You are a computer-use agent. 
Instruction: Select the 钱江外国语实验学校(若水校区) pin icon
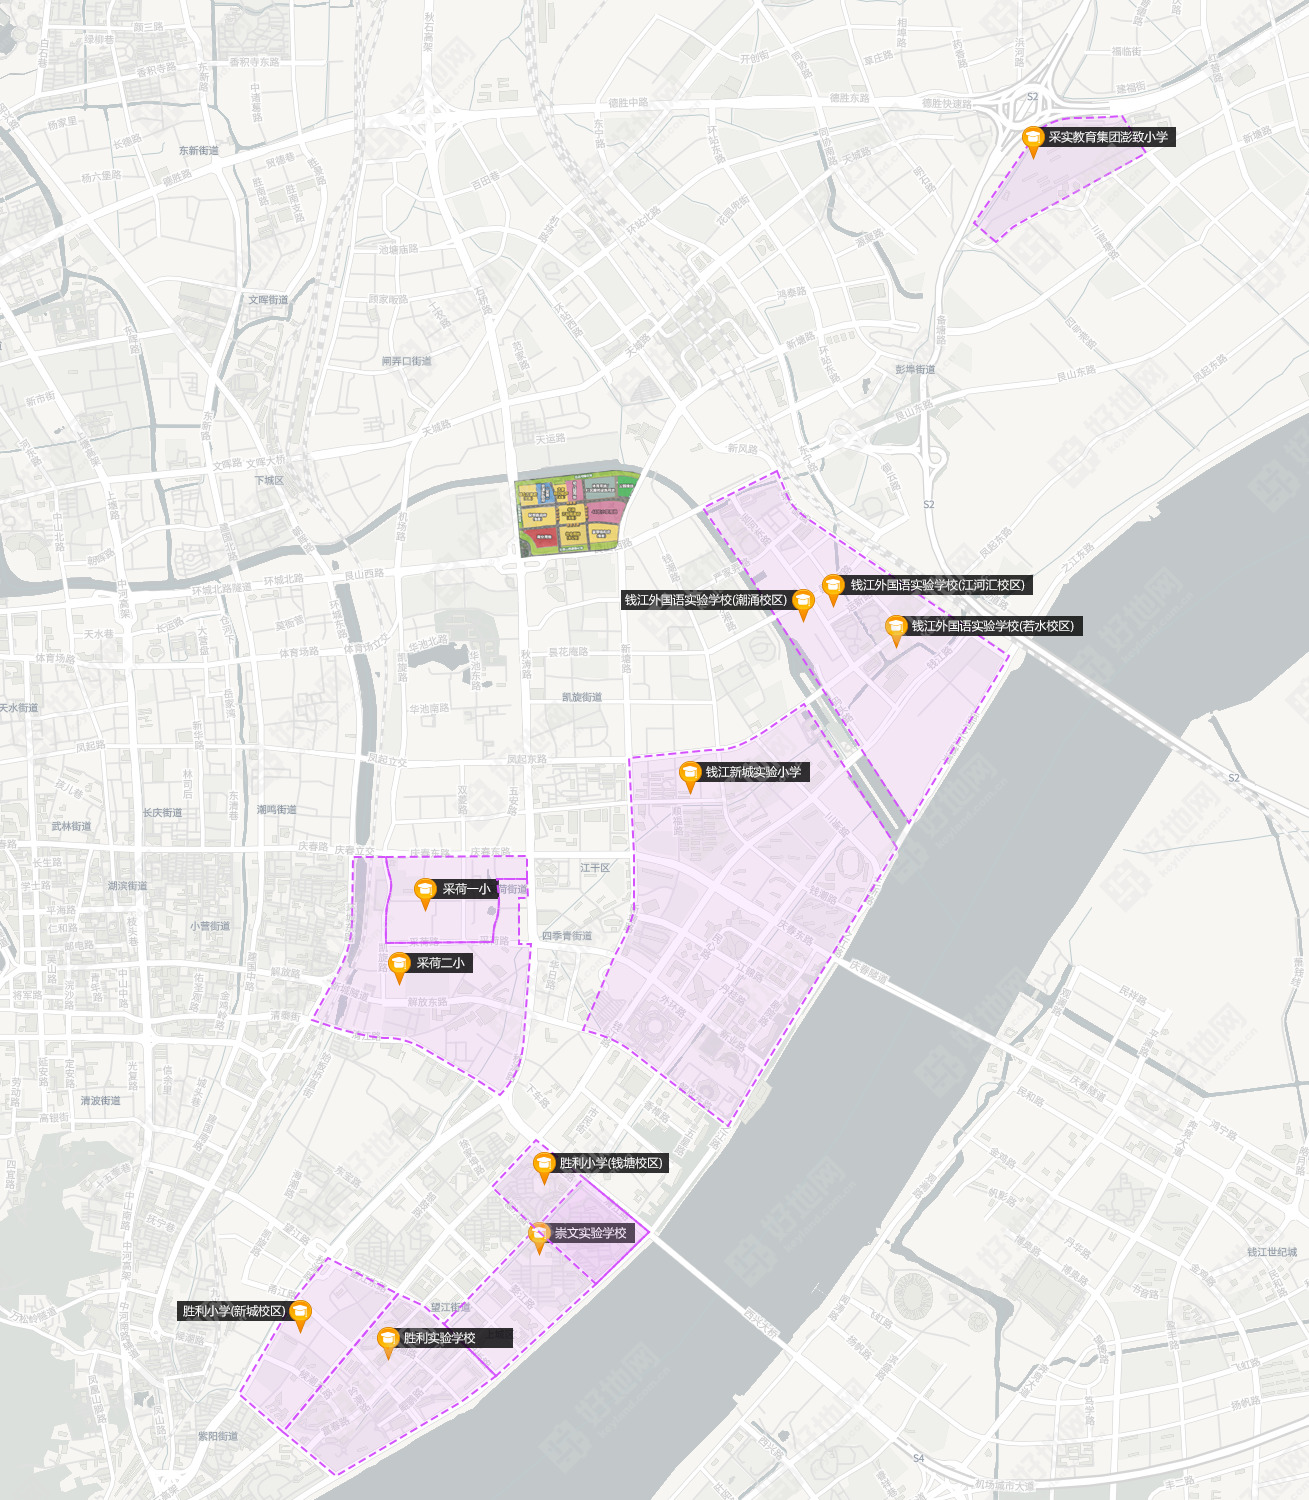(x=895, y=627)
